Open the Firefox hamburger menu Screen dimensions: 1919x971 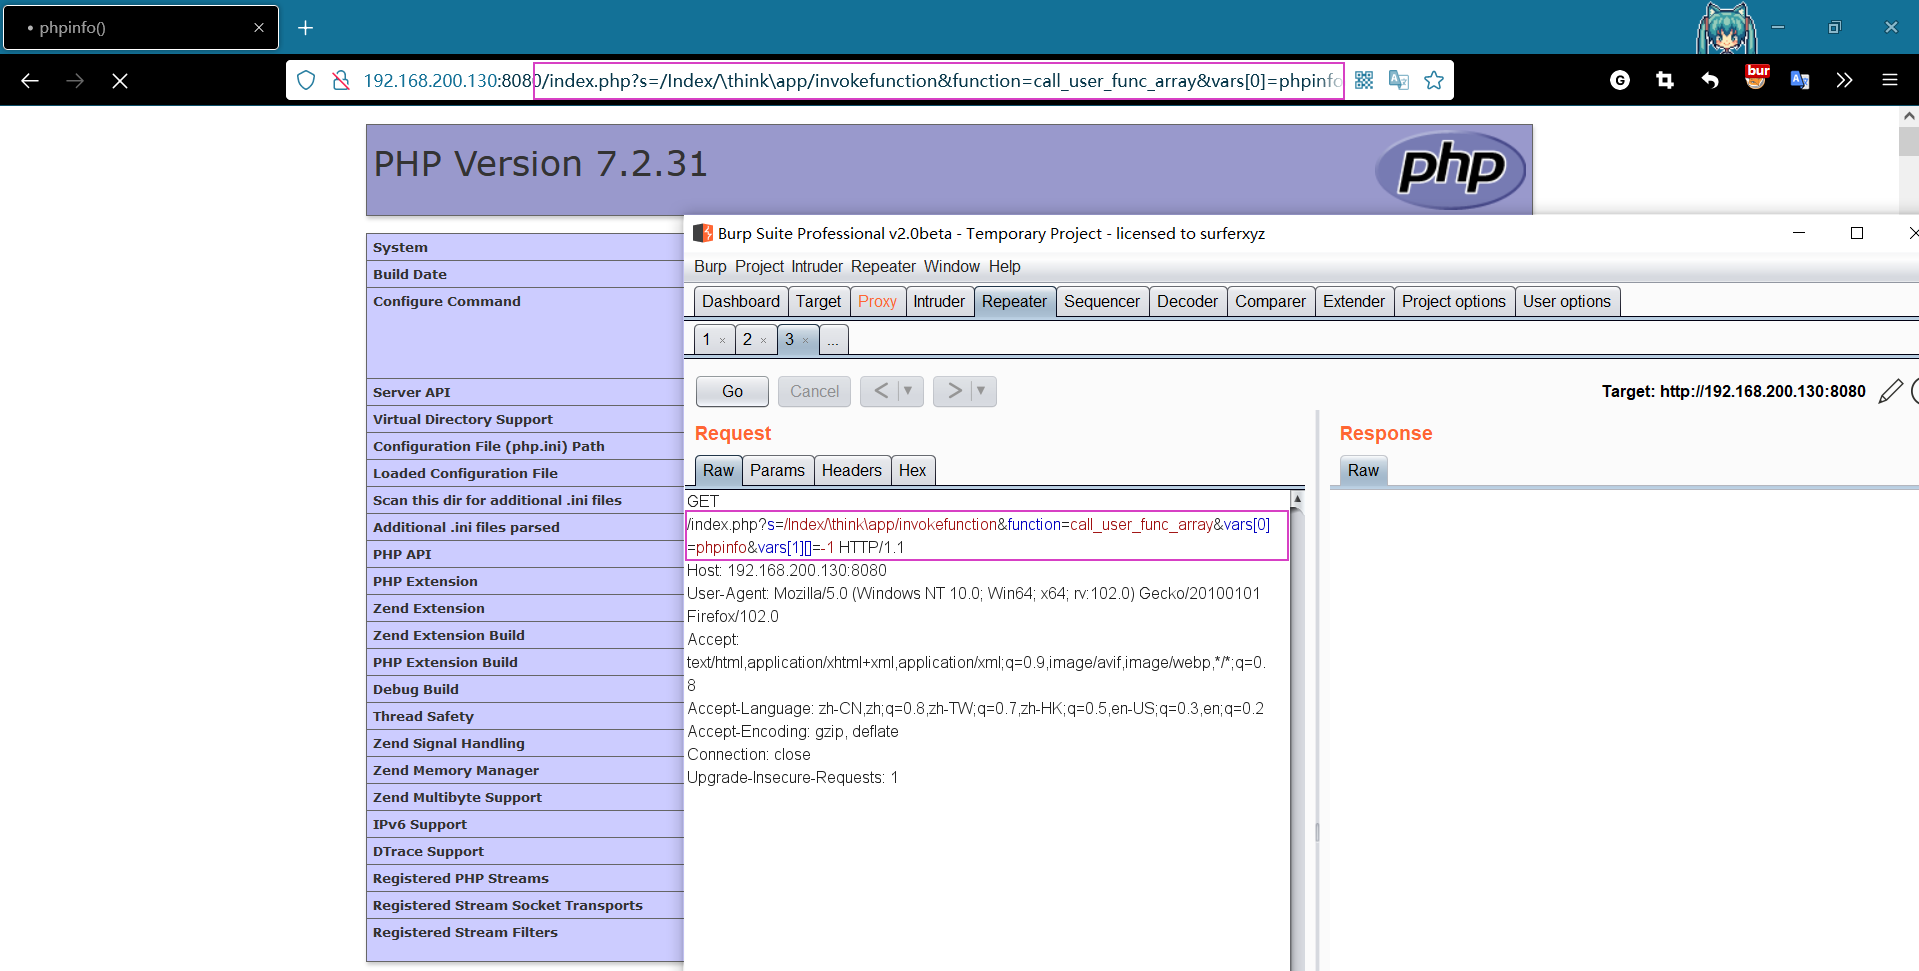click(1890, 80)
